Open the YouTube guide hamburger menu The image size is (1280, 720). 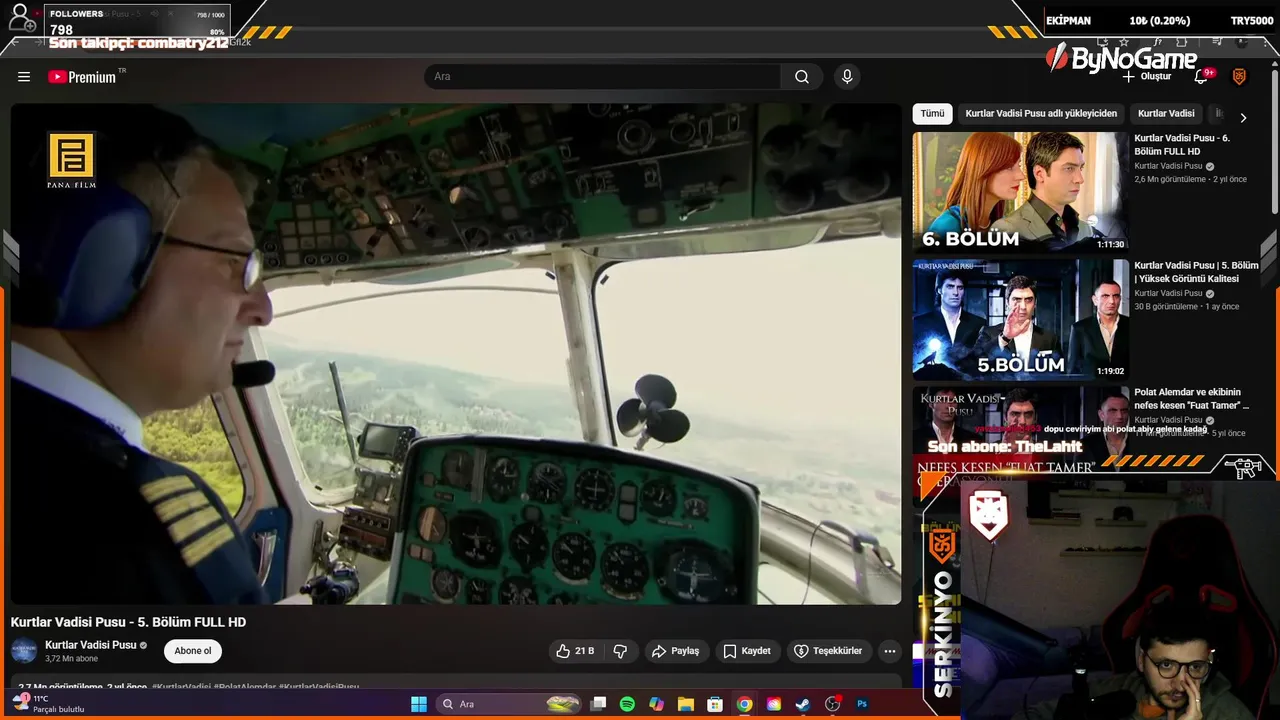[x=24, y=77]
